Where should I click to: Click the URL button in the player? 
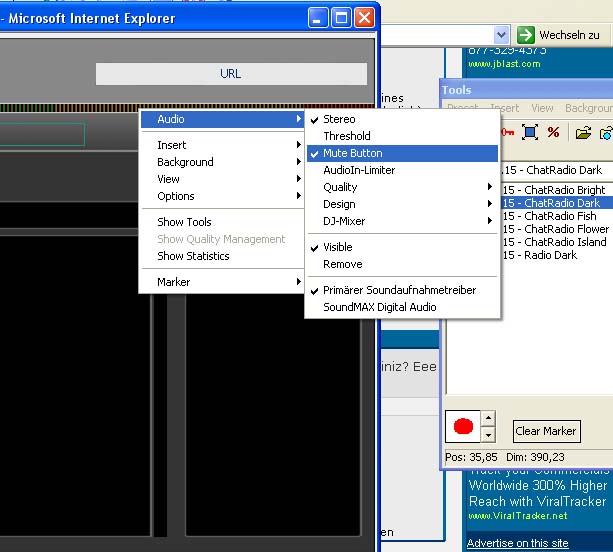[x=231, y=74]
